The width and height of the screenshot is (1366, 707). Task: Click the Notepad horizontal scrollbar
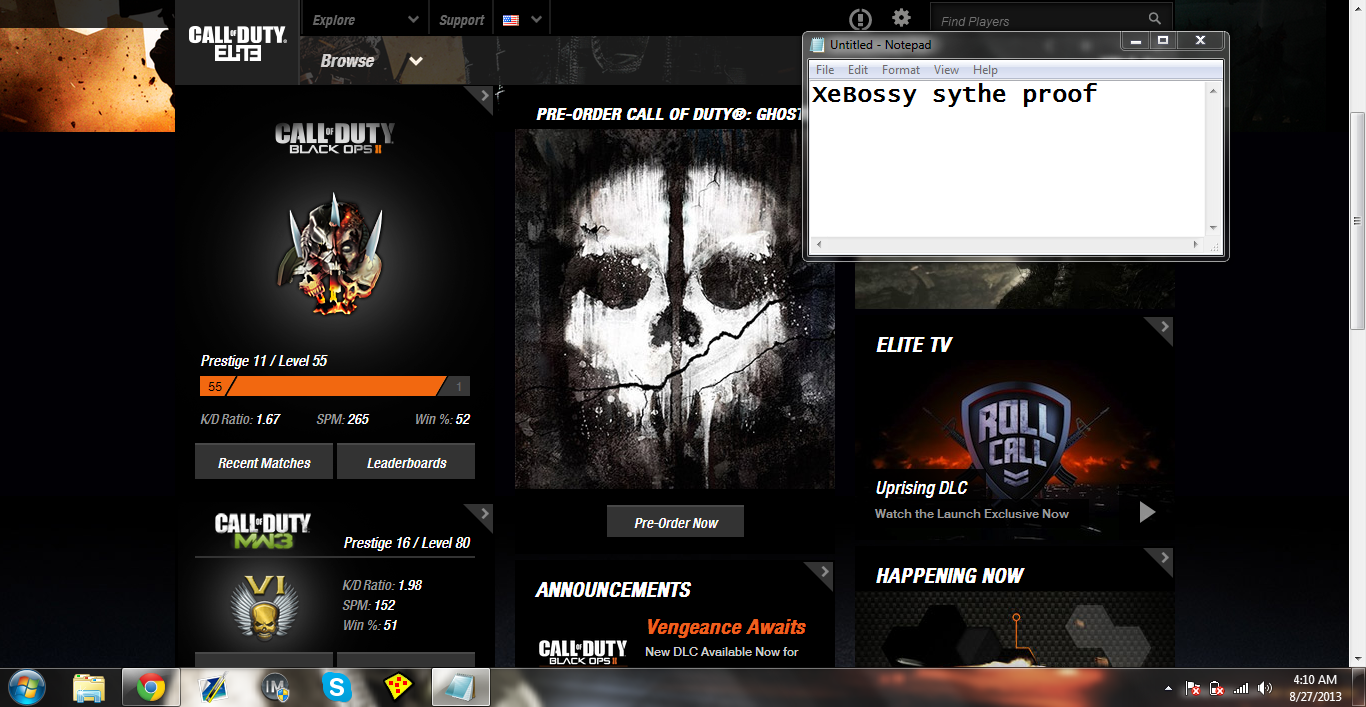point(1007,244)
